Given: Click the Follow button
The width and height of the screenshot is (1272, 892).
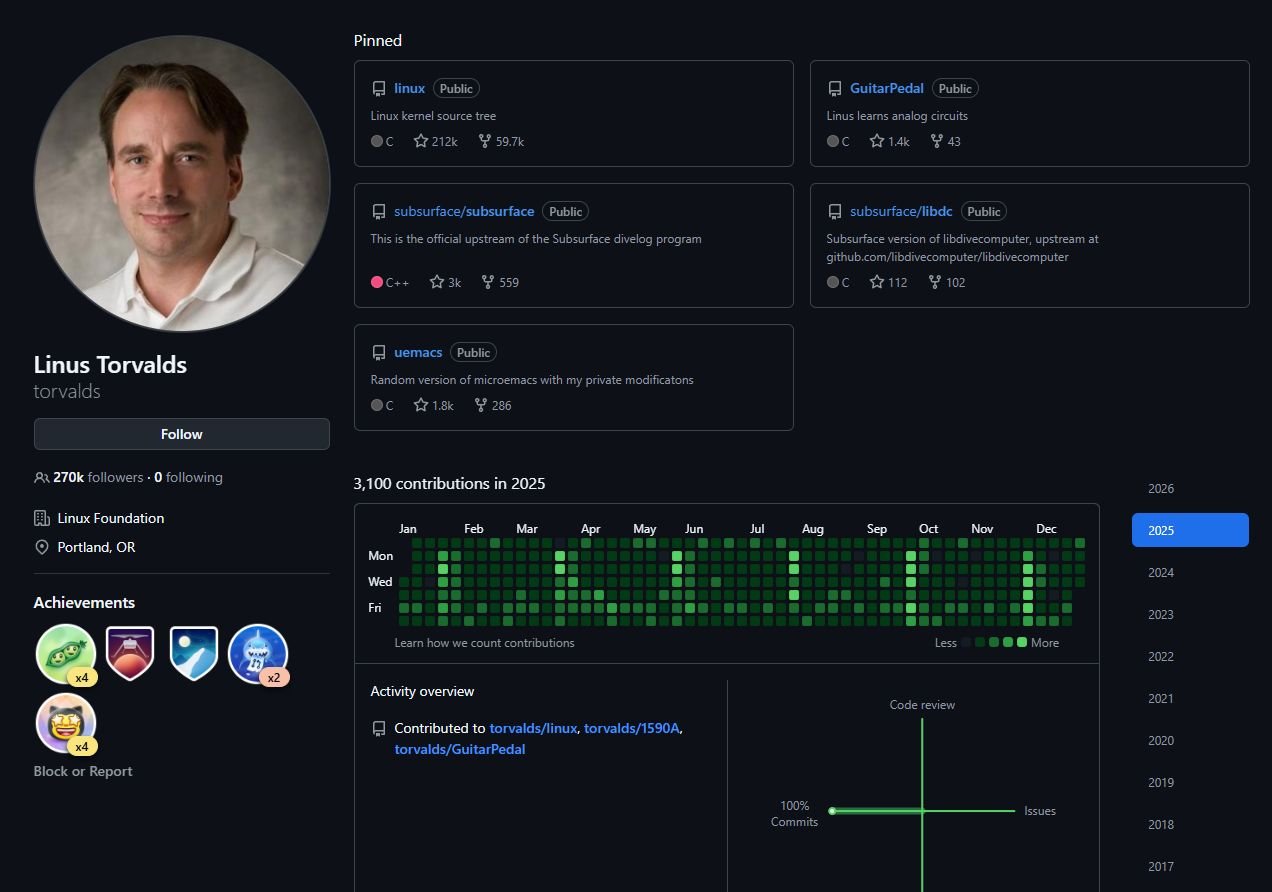Looking at the screenshot, I should (181, 434).
